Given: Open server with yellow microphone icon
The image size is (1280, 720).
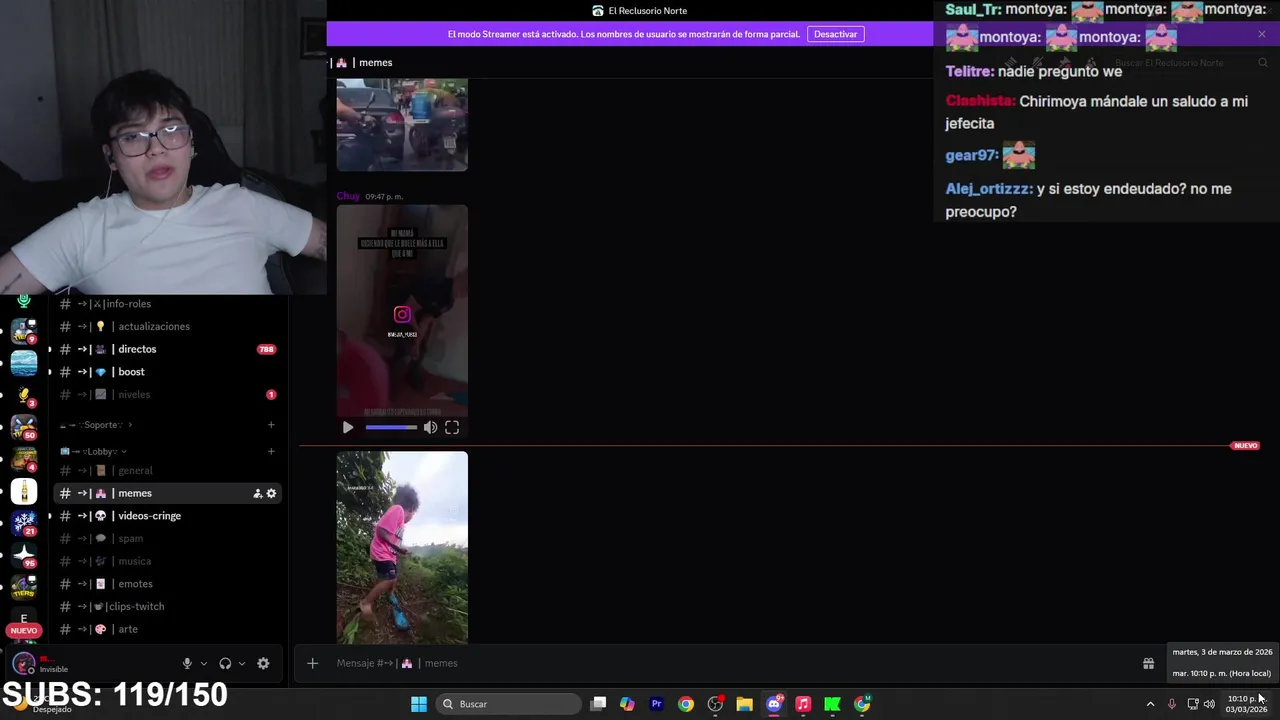Looking at the screenshot, I should tap(24, 395).
